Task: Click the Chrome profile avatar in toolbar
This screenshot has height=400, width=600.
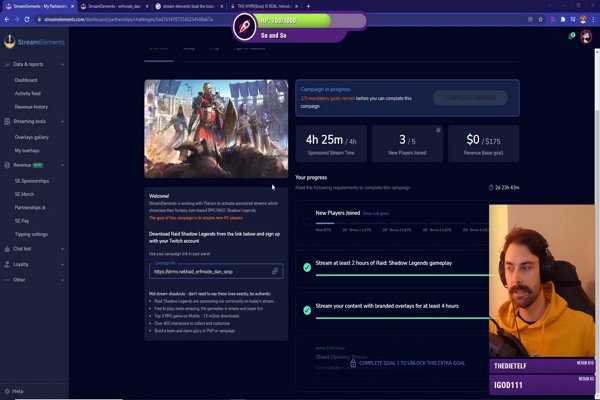Action: click(583, 19)
